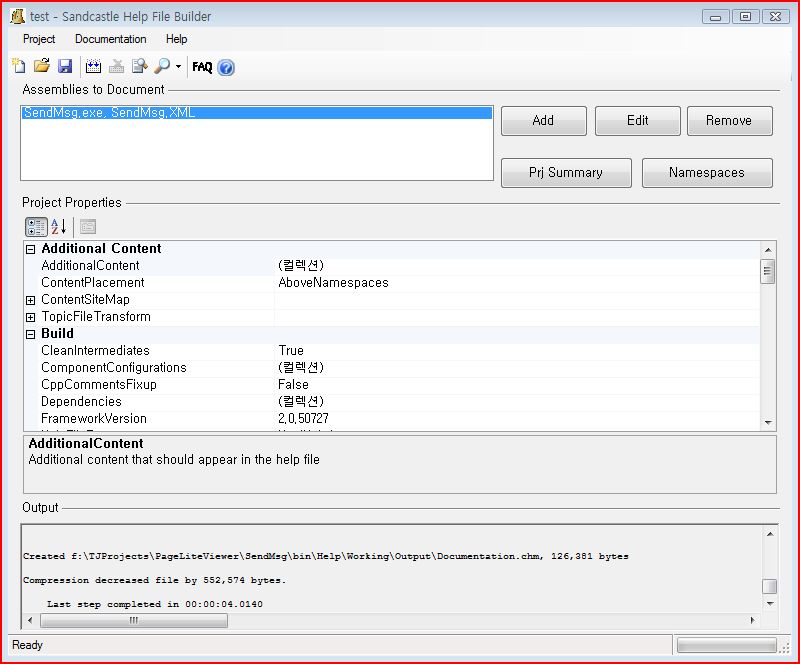Click the output pane vertical scrollbar thumb
Viewport: 800px width, 664px height.
pyautogui.click(x=770, y=586)
